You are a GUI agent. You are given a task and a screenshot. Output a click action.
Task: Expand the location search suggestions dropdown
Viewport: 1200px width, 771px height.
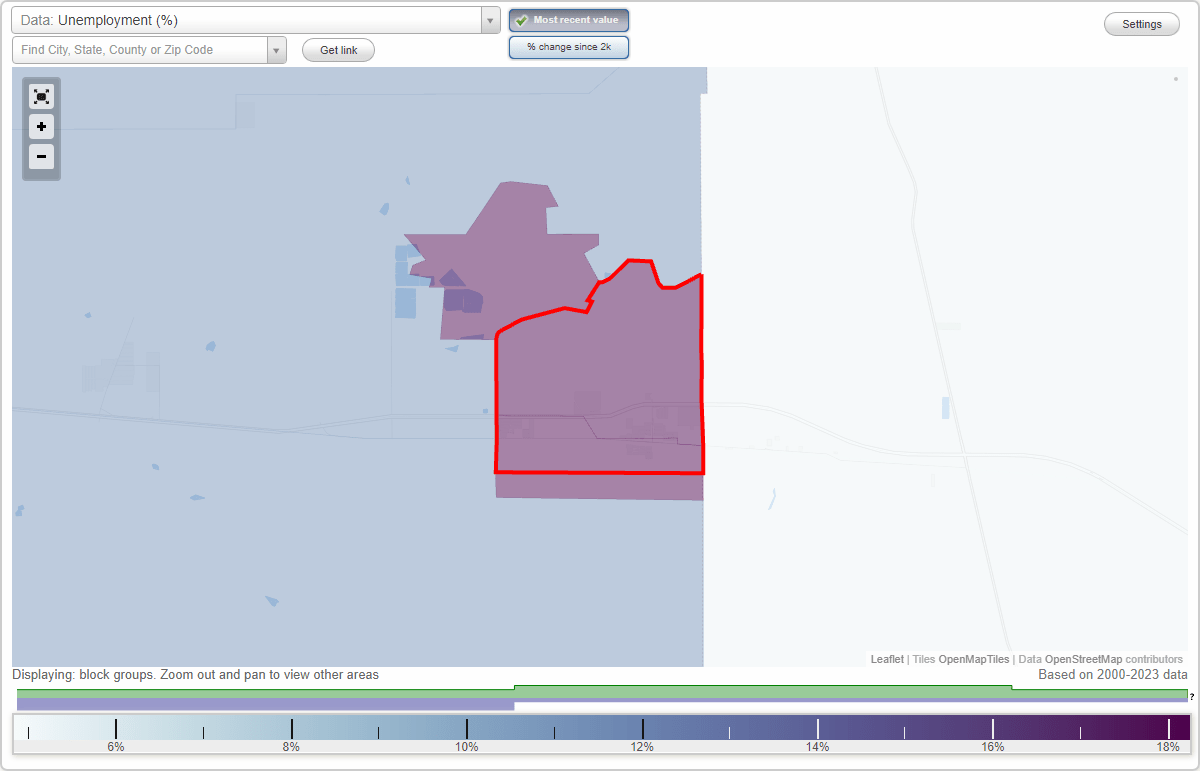tap(278, 49)
